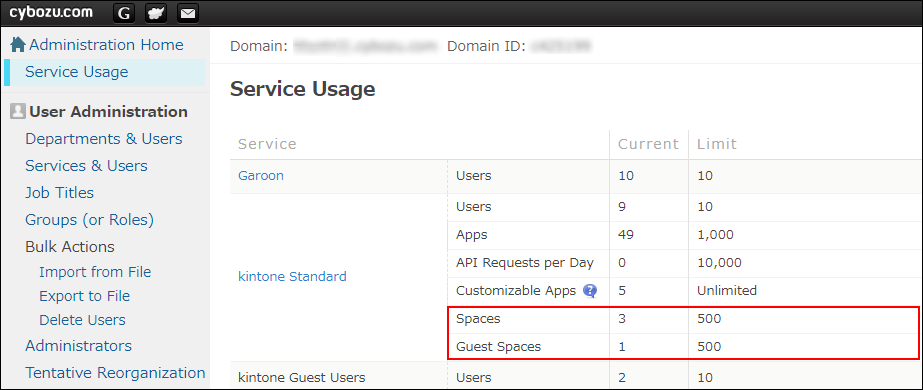The image size is (923, 390).
Task: Click the Spaces current value 3
Action: coord(622,319)
